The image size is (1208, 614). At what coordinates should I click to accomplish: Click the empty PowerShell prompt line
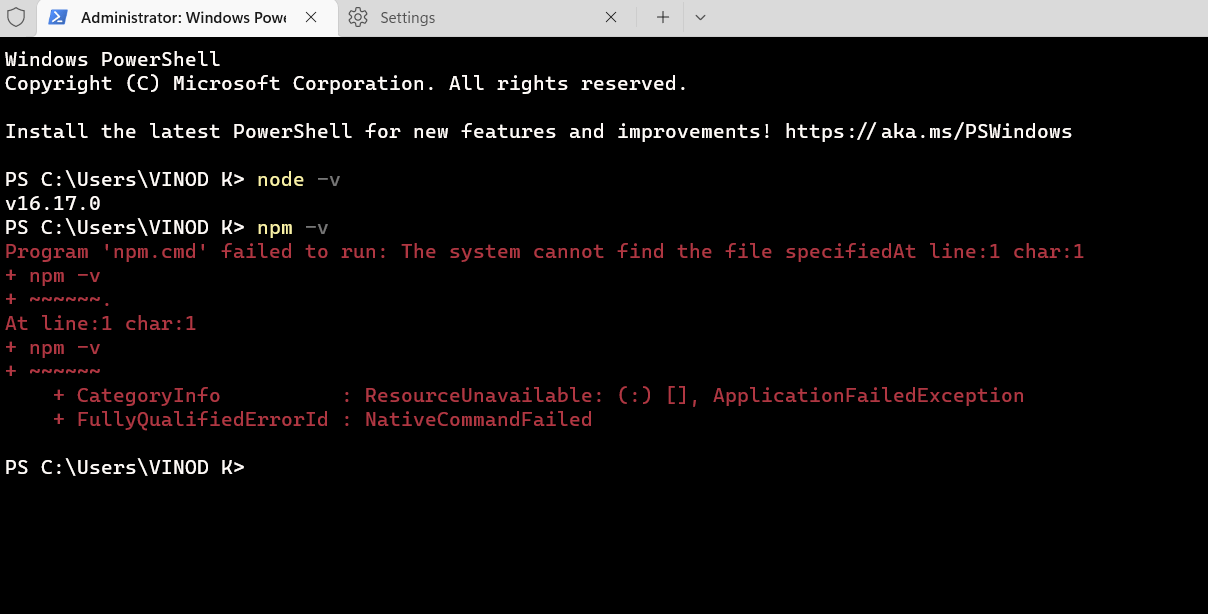tap(125, 467)
